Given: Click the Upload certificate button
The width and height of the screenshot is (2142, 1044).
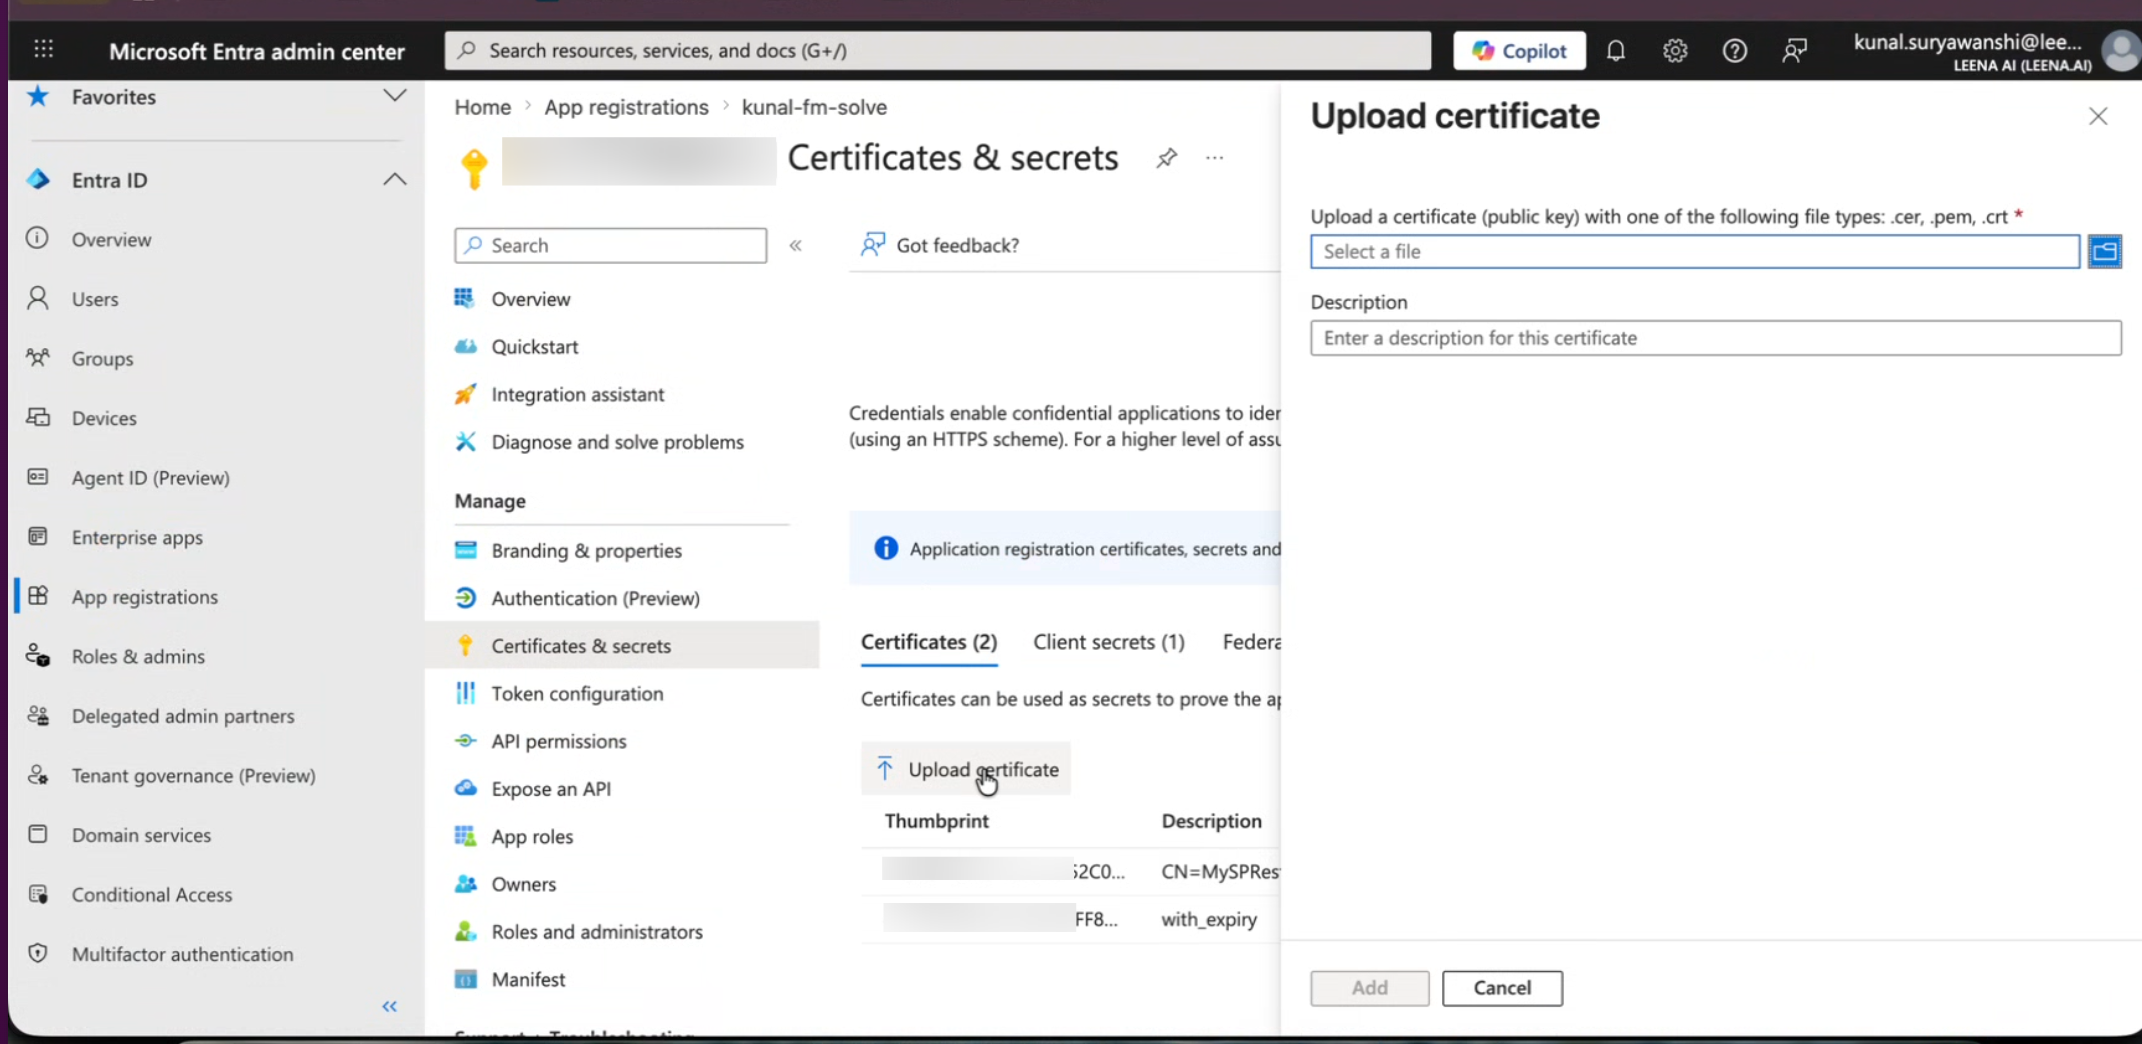Looking at the screenshot, I should click(x=966, y=769).
